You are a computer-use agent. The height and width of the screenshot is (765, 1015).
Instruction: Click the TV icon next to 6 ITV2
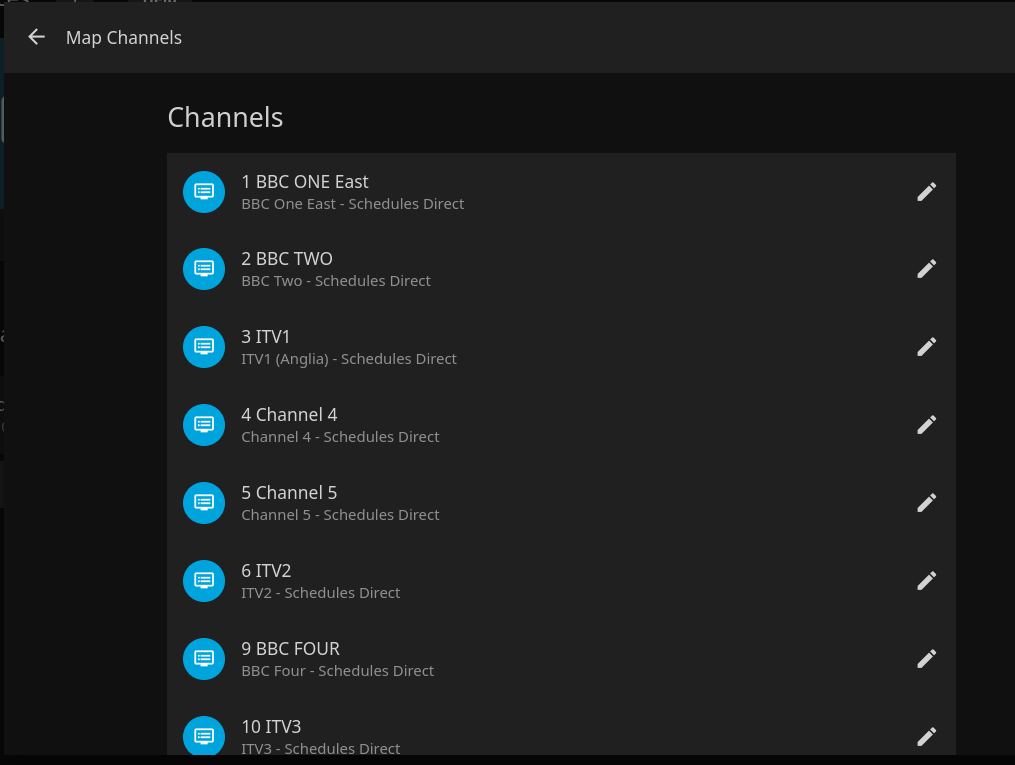coord(204,581)
